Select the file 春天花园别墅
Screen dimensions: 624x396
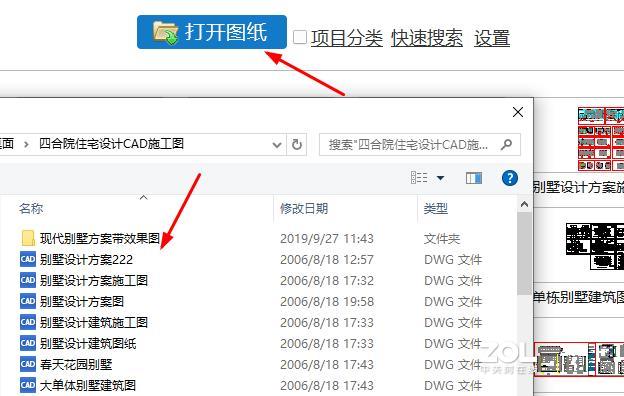(76, 365)
